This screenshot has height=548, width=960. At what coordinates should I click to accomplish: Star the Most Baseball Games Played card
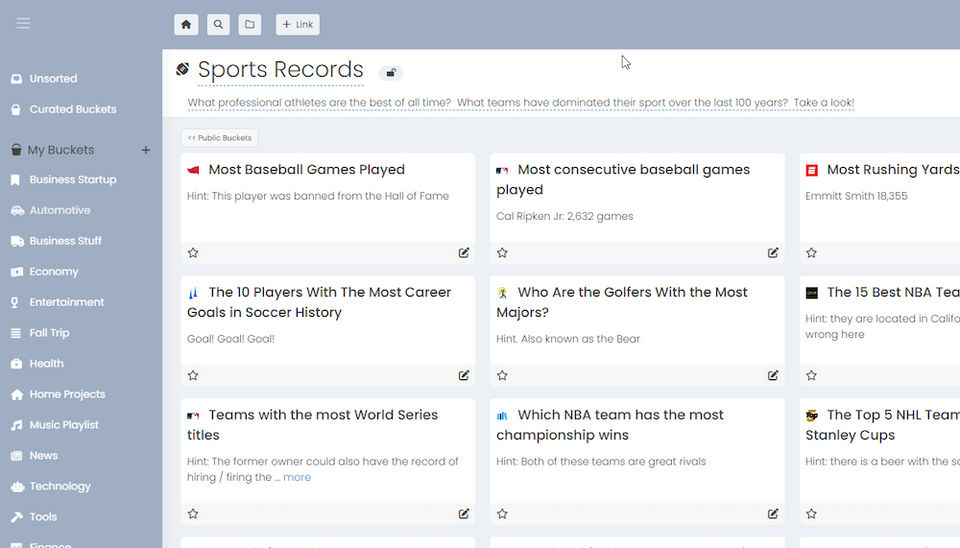(193, 253)
